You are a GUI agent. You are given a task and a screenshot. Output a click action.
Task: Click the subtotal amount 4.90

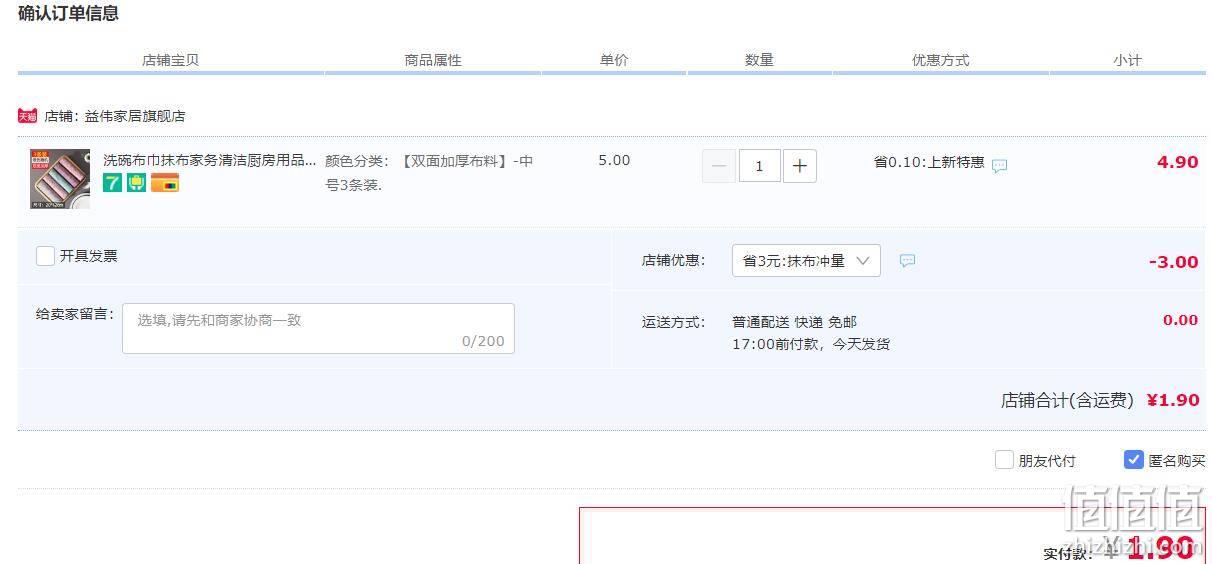1177,162
